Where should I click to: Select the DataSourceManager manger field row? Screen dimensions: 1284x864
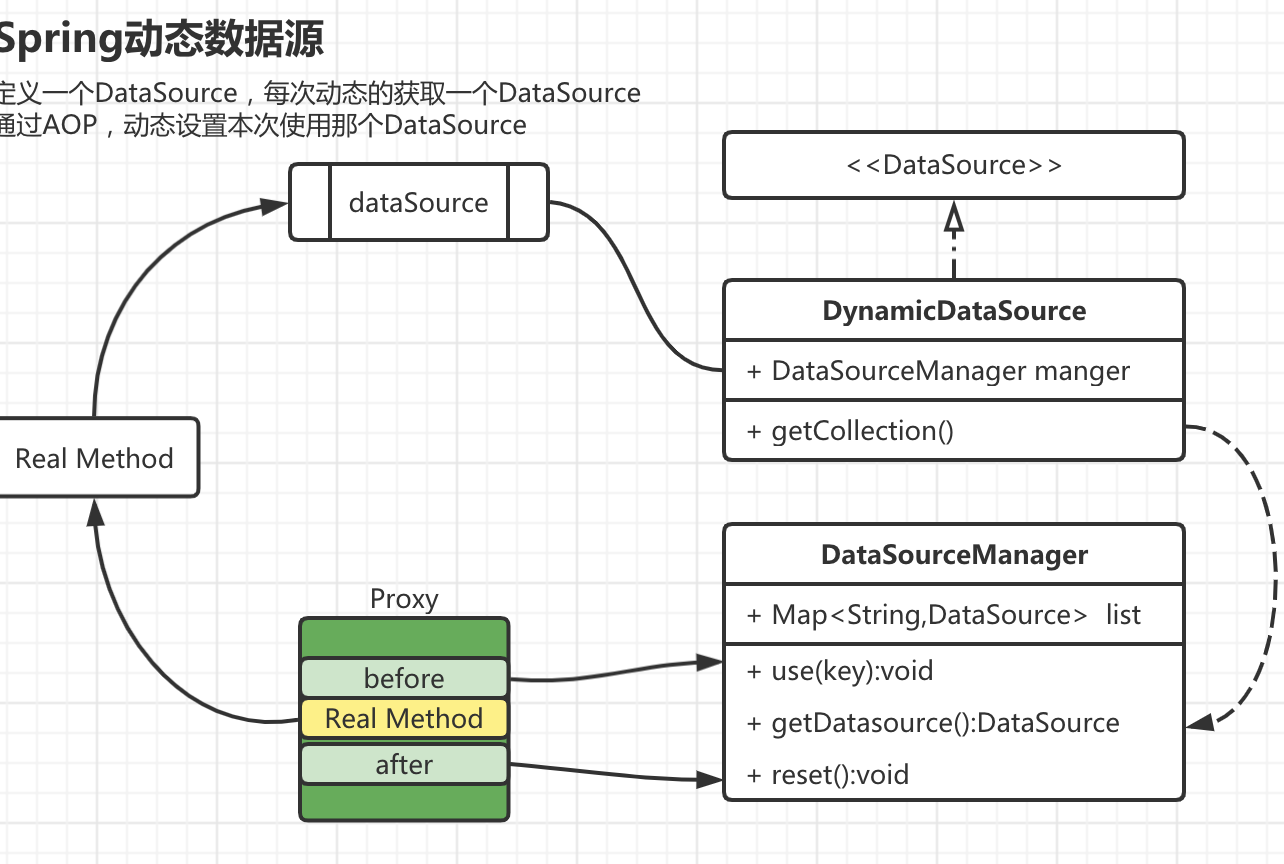coord(950,371)
